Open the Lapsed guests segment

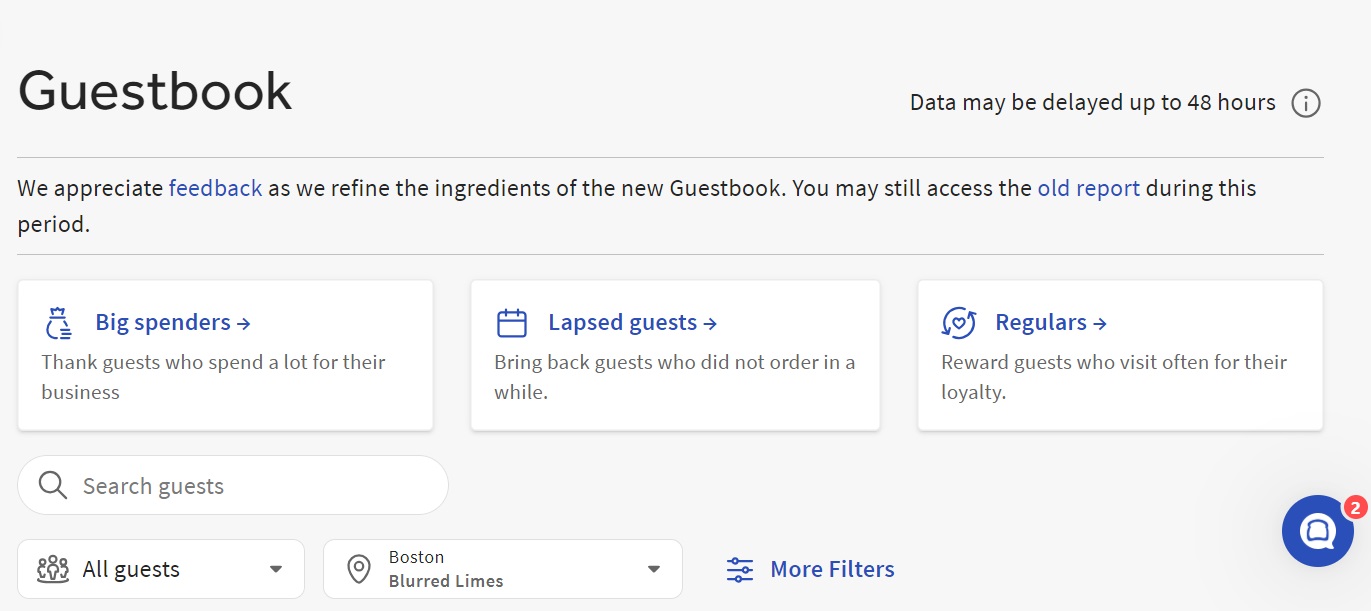tap(631, 323)
